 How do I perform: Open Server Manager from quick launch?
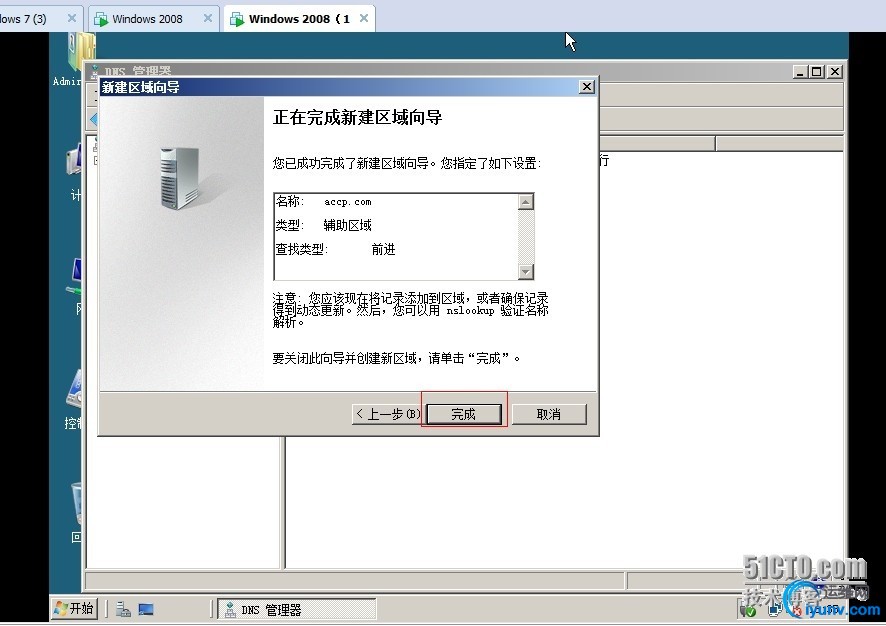123,609
